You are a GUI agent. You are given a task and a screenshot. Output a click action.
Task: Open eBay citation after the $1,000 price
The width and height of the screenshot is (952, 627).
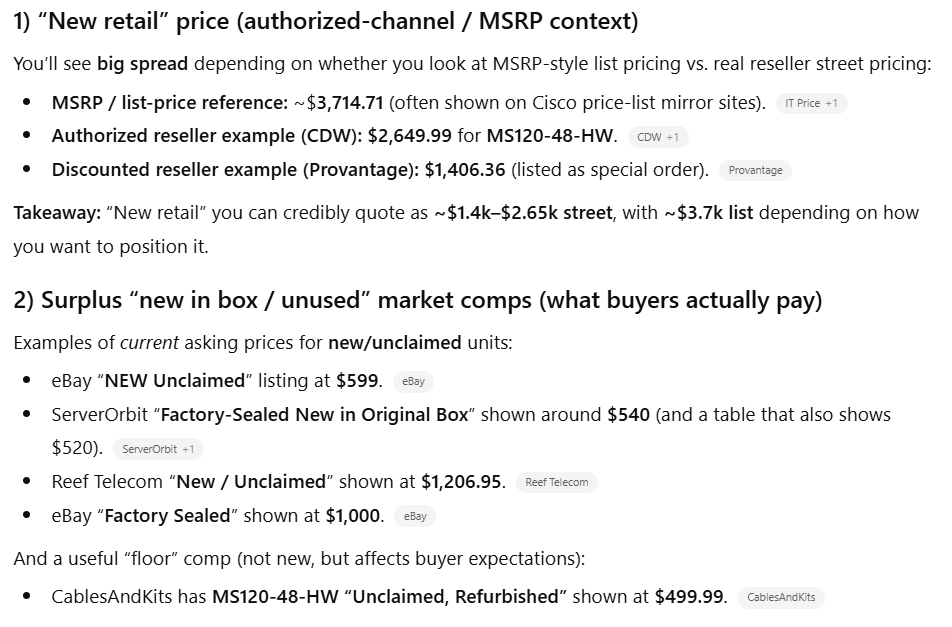click(415, 516)
